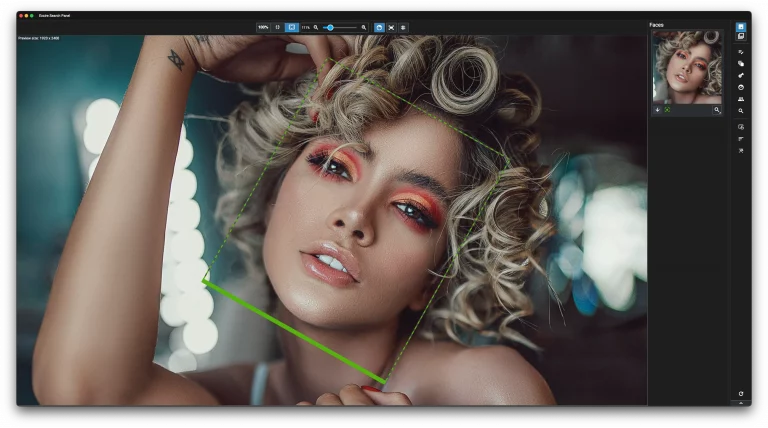Select the highlighted fit-to-screen view button
Image resolution: width=768 pixels, height=428 pixels.
(x=292, y=27)
